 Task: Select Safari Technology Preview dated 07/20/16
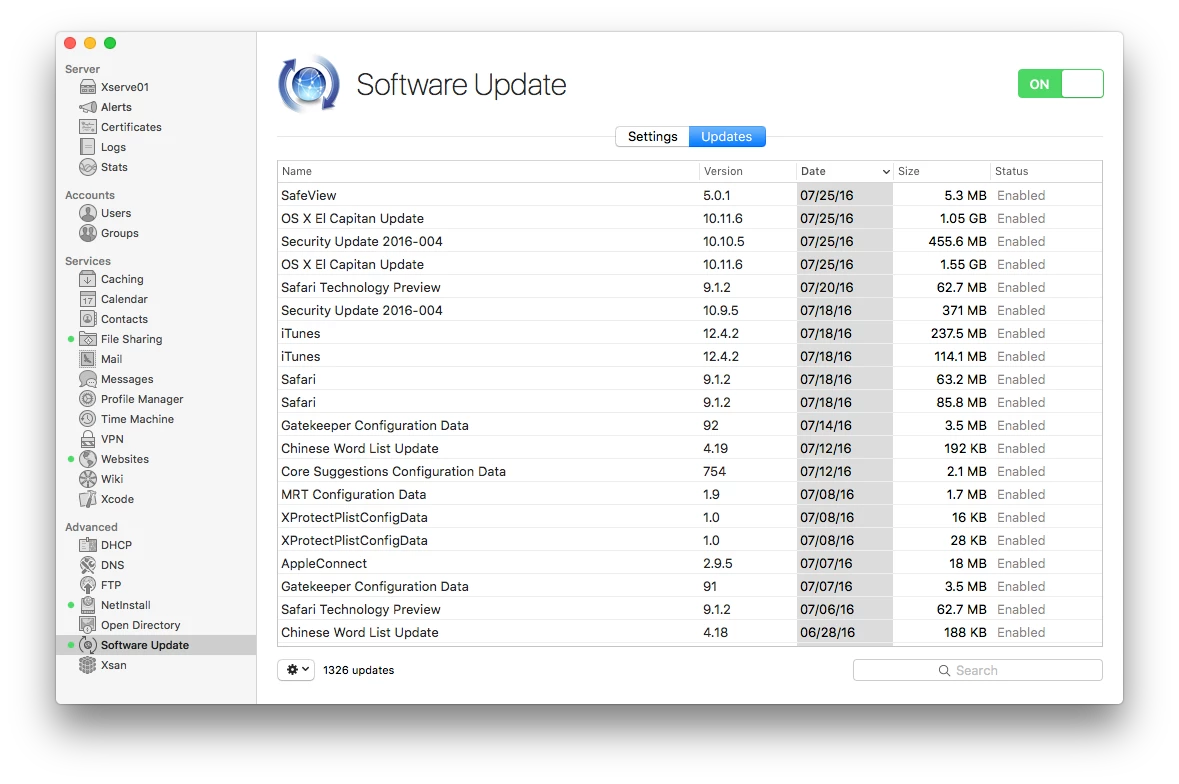690,287
